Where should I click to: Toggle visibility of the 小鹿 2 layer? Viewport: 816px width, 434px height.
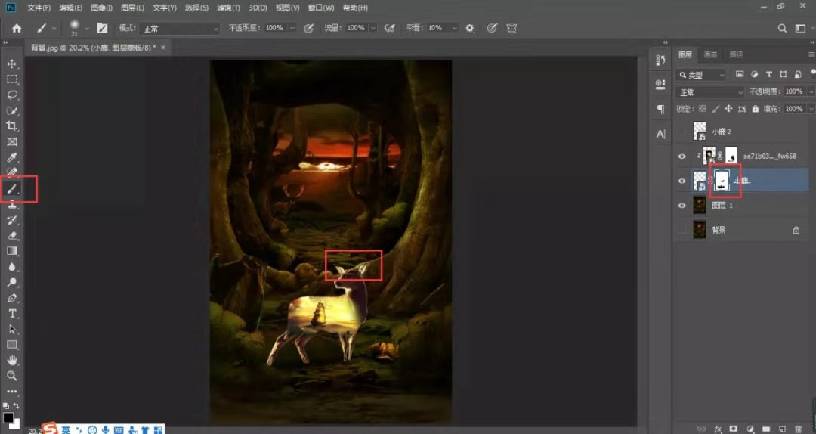pyautogui.click(x=682, y=132)
